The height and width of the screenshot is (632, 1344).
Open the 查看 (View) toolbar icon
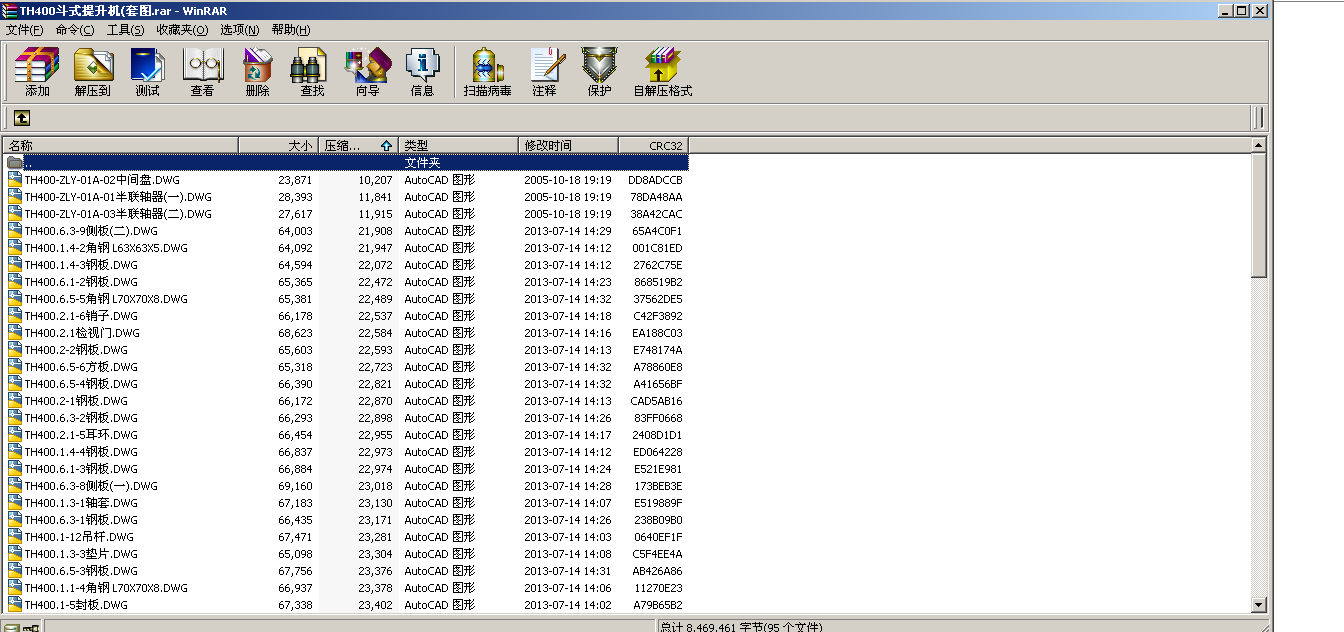point(203,65)
